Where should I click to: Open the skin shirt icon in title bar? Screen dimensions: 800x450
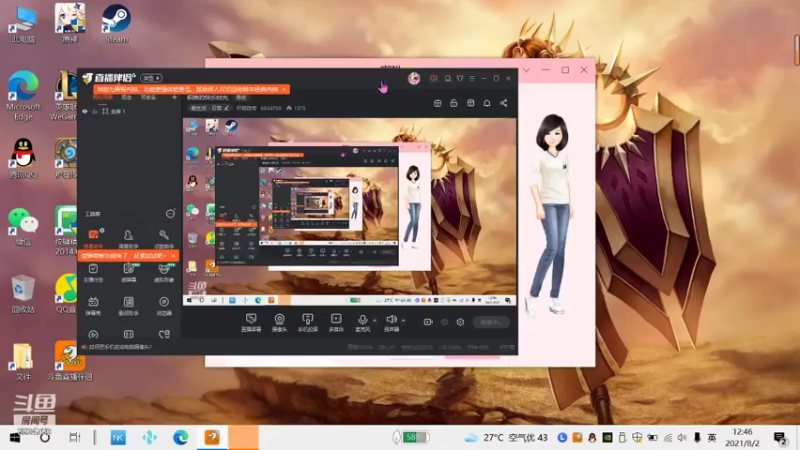tap(460, 79)
